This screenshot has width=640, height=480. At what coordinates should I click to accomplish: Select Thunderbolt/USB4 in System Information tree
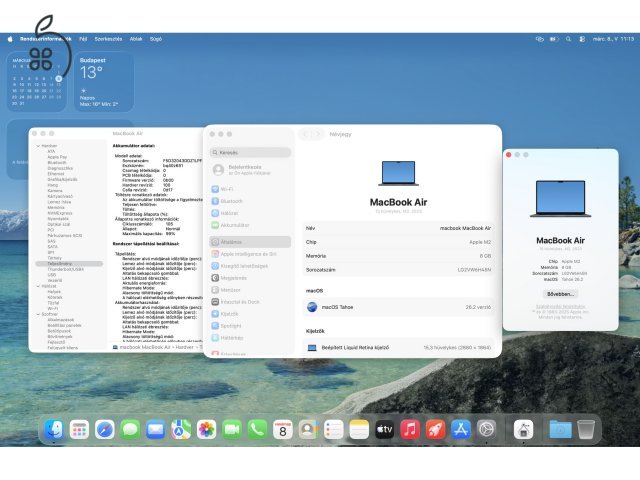(x=66, y=269)
